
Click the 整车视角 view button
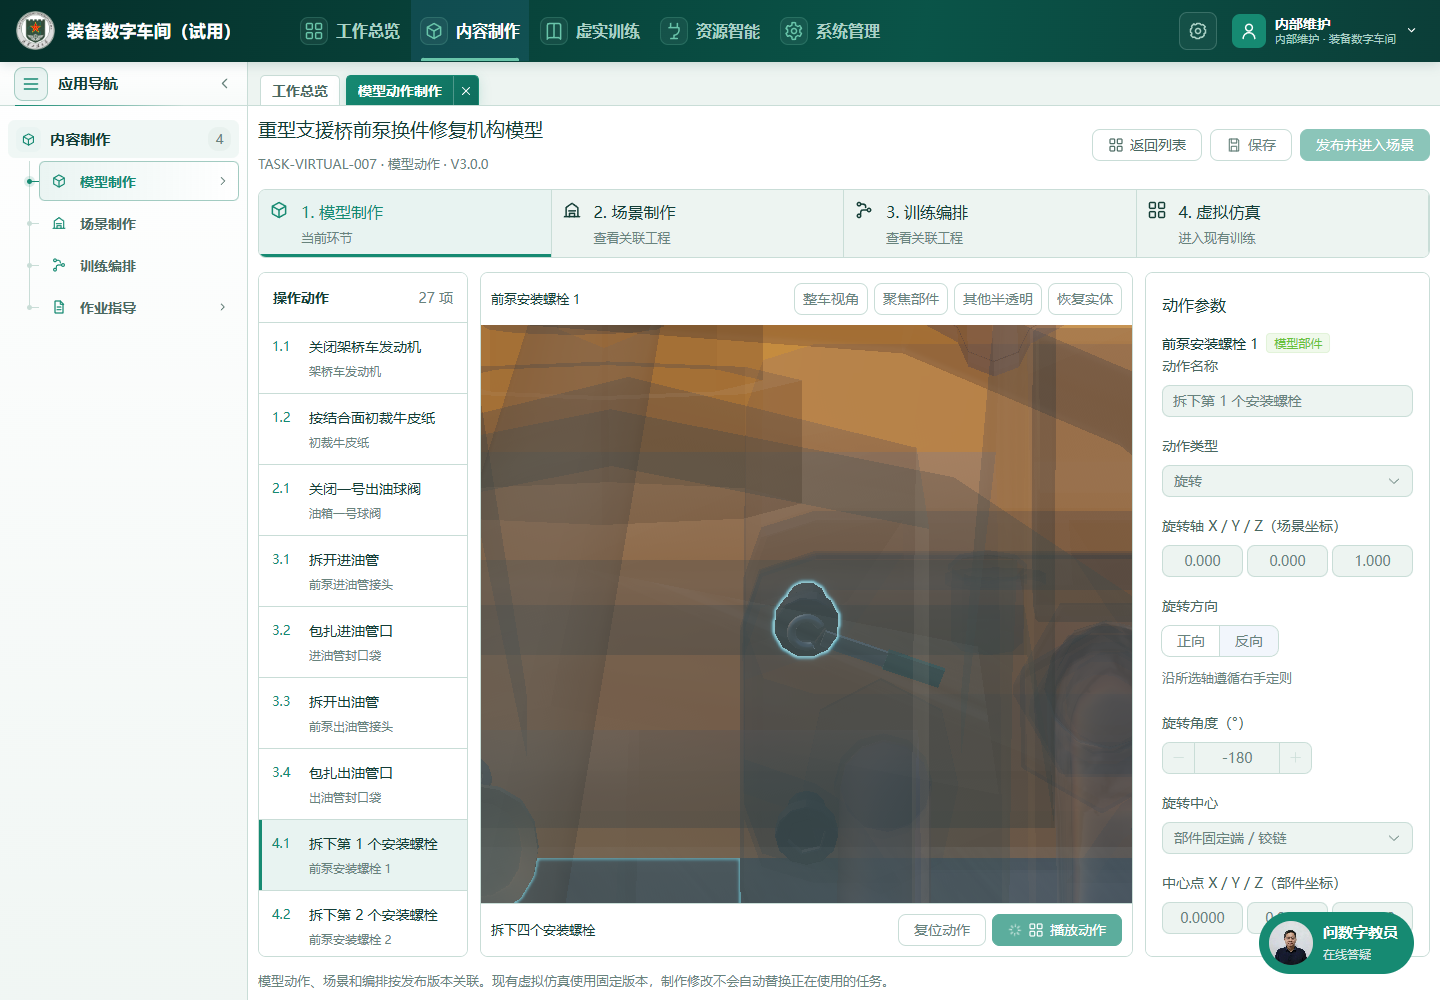click(830, 299)
